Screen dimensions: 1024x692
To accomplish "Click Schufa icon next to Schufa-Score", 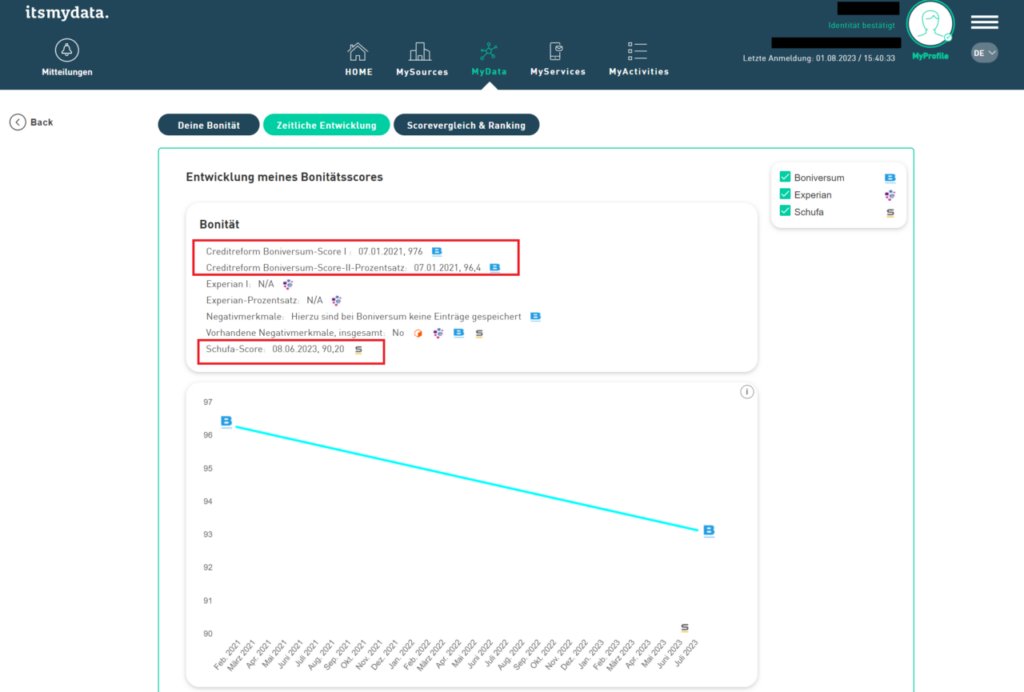I will coord(359,349).
